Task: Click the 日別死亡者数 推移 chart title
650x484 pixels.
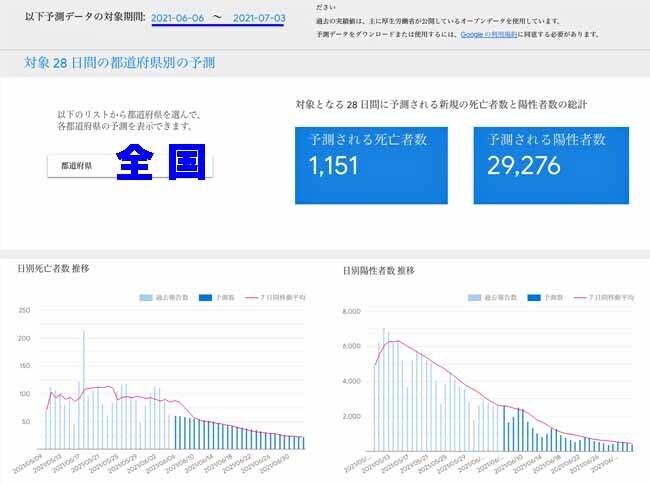Action: click(x=53, y=269)
